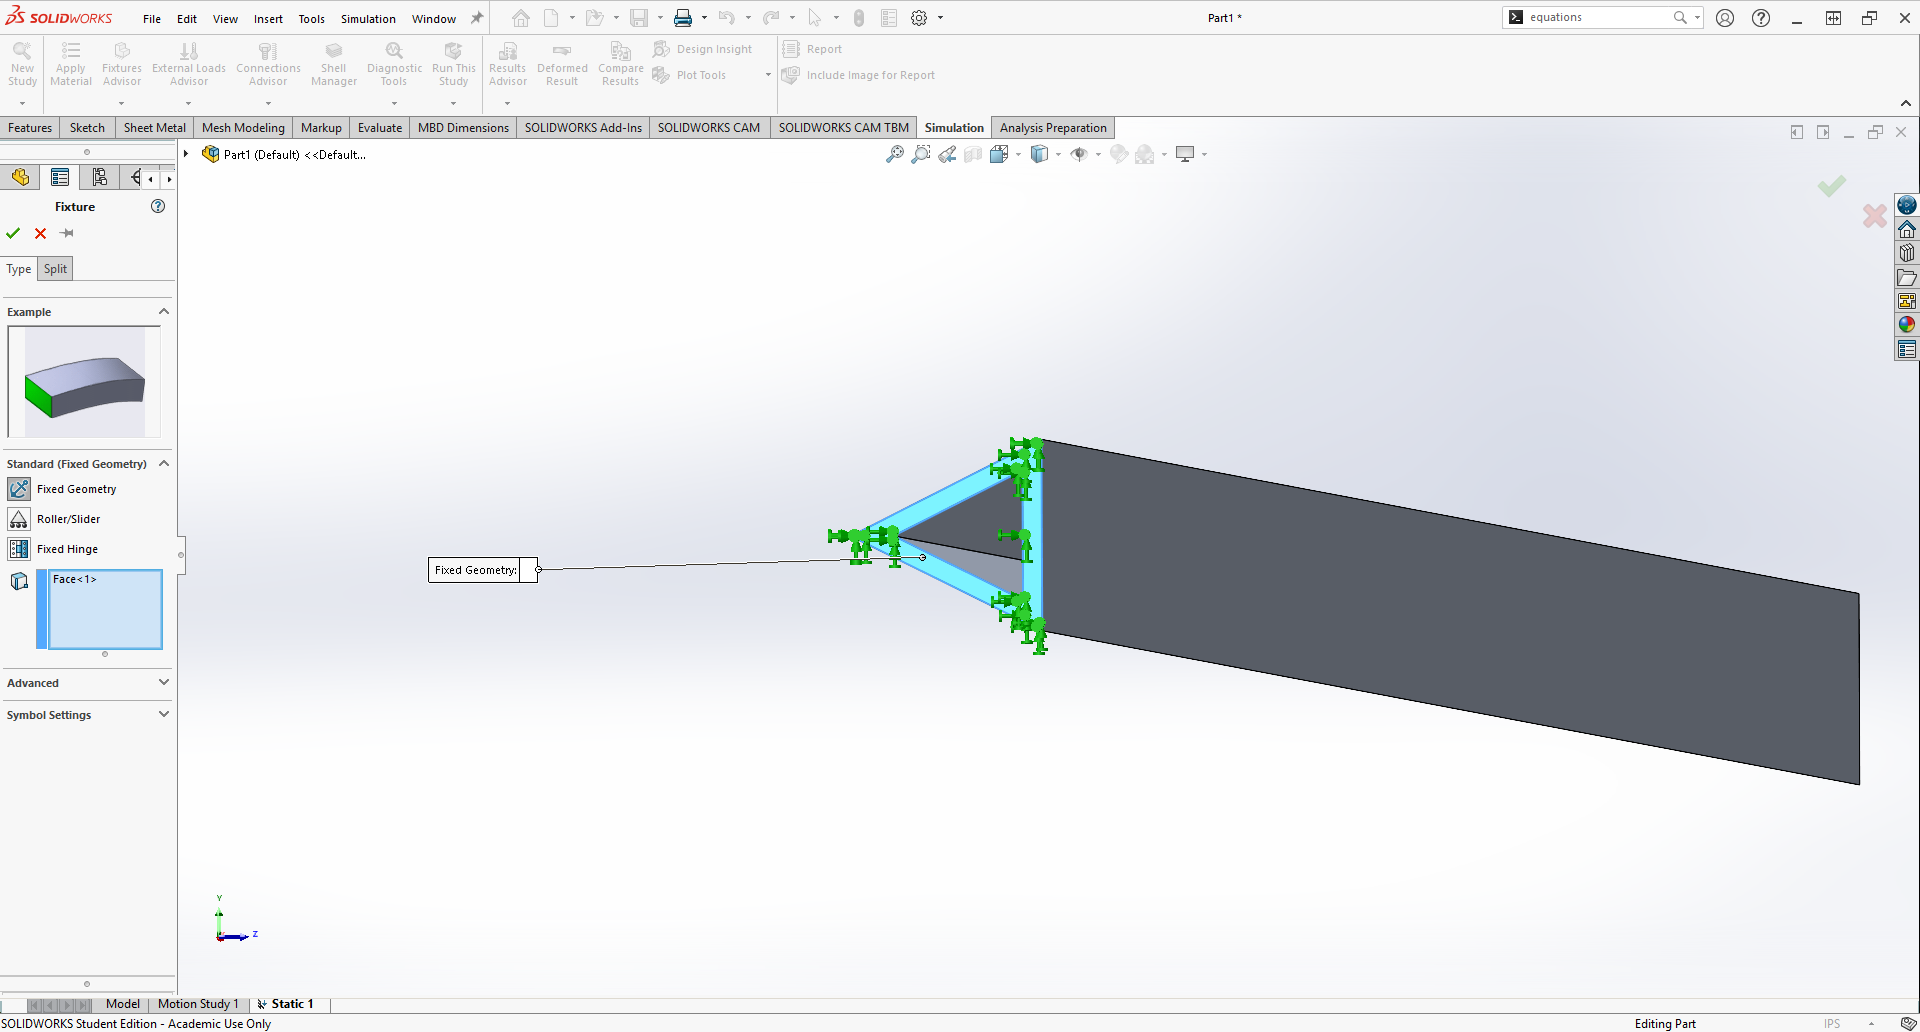Open Appearances task pane icon
This screenshot has height=1032, width=1920.
point(1907,325)
